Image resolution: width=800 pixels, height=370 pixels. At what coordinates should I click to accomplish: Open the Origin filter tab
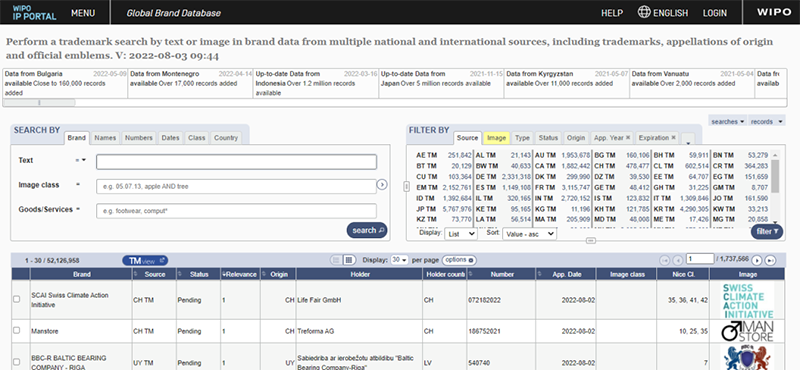tap(576, 138)
